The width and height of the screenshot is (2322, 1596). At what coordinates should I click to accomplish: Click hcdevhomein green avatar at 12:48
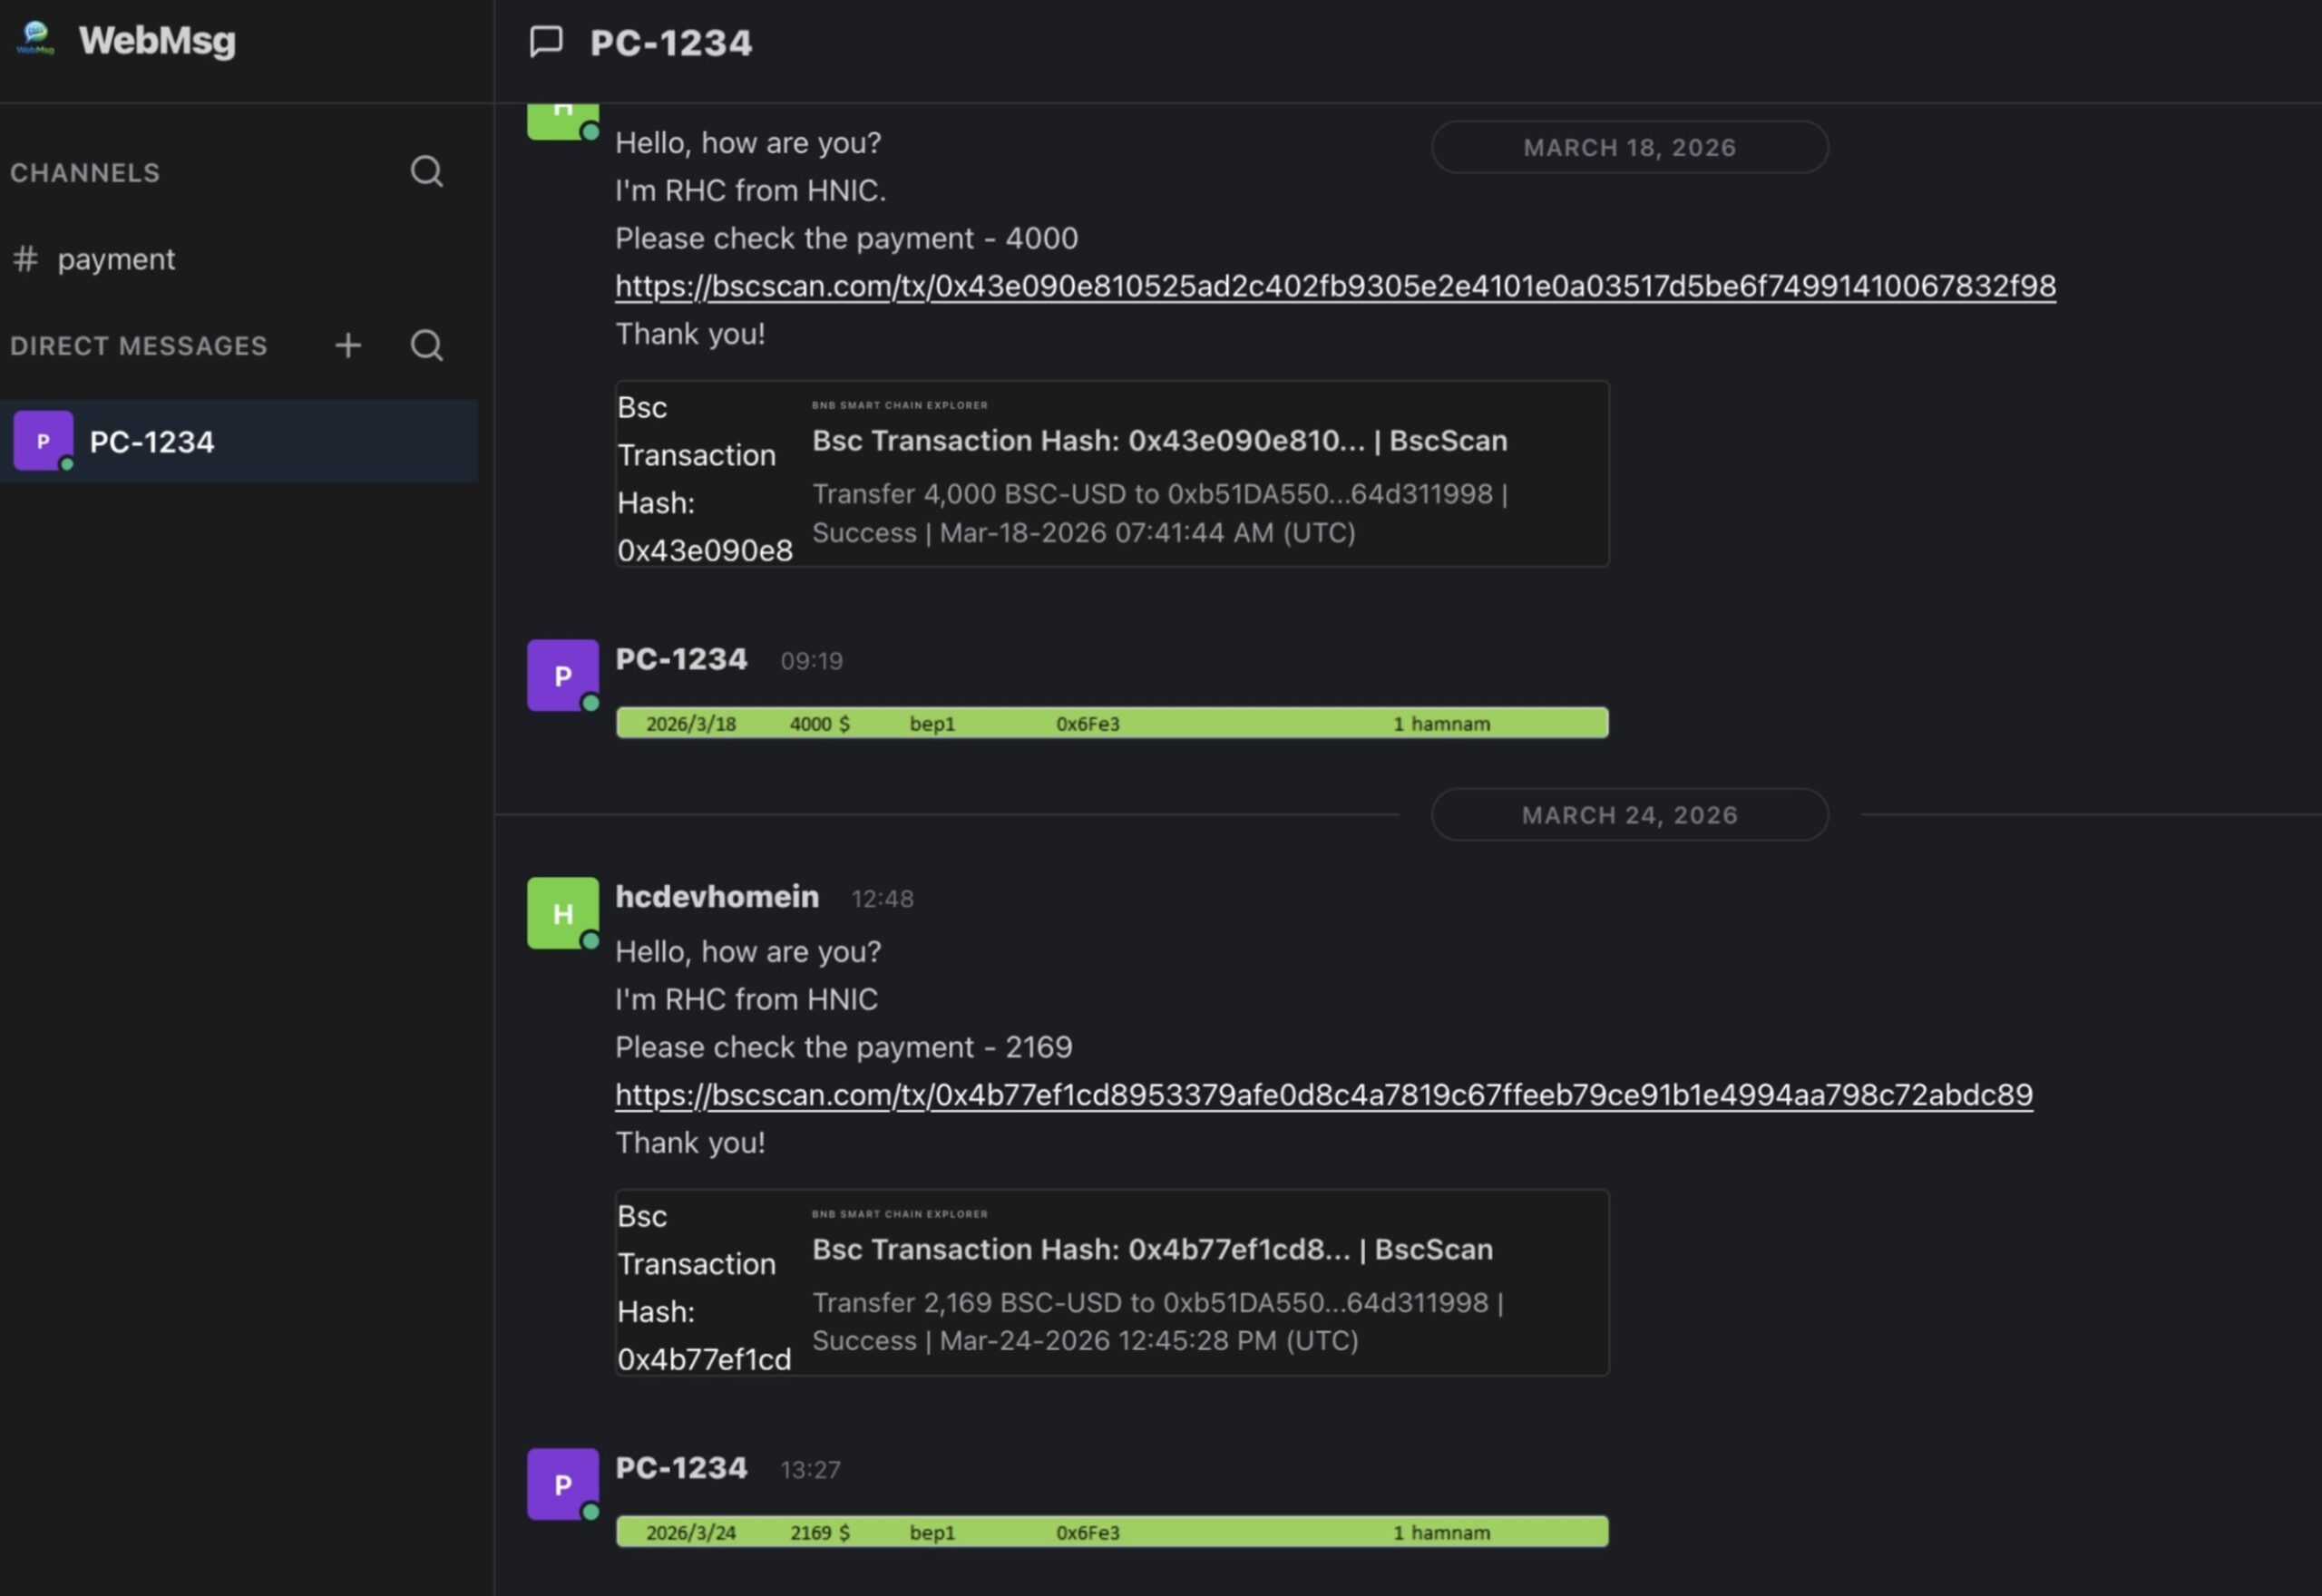562,913
